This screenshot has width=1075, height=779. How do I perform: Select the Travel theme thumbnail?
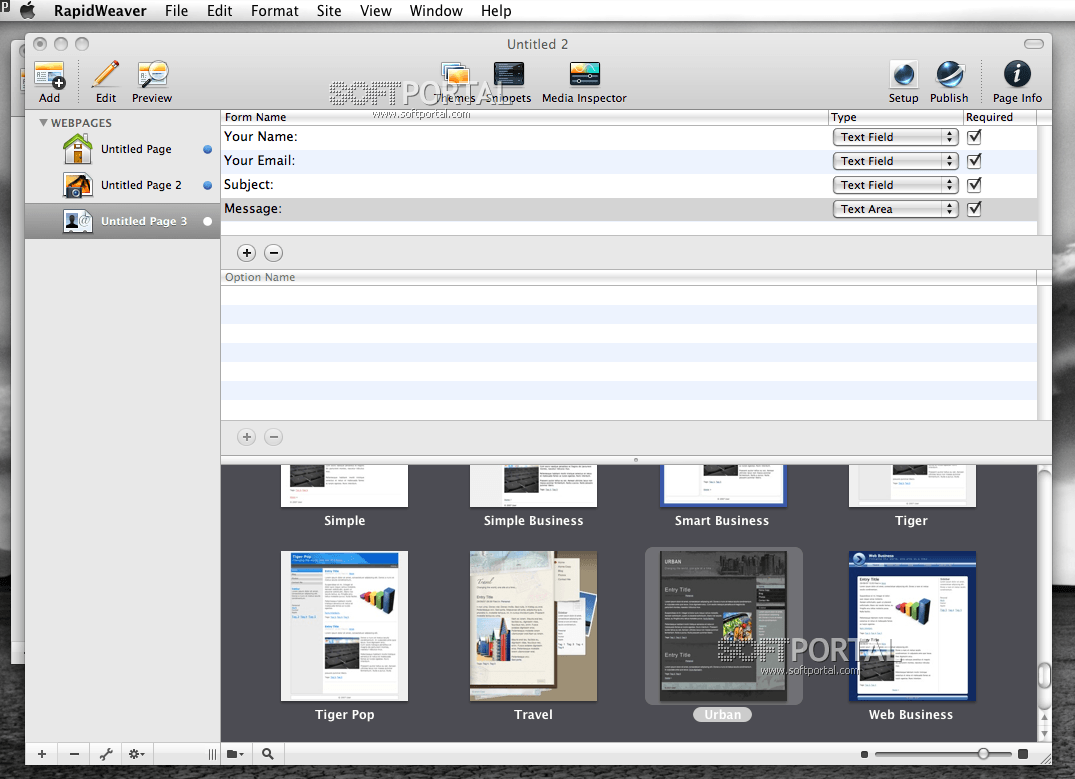click(533, 626)
